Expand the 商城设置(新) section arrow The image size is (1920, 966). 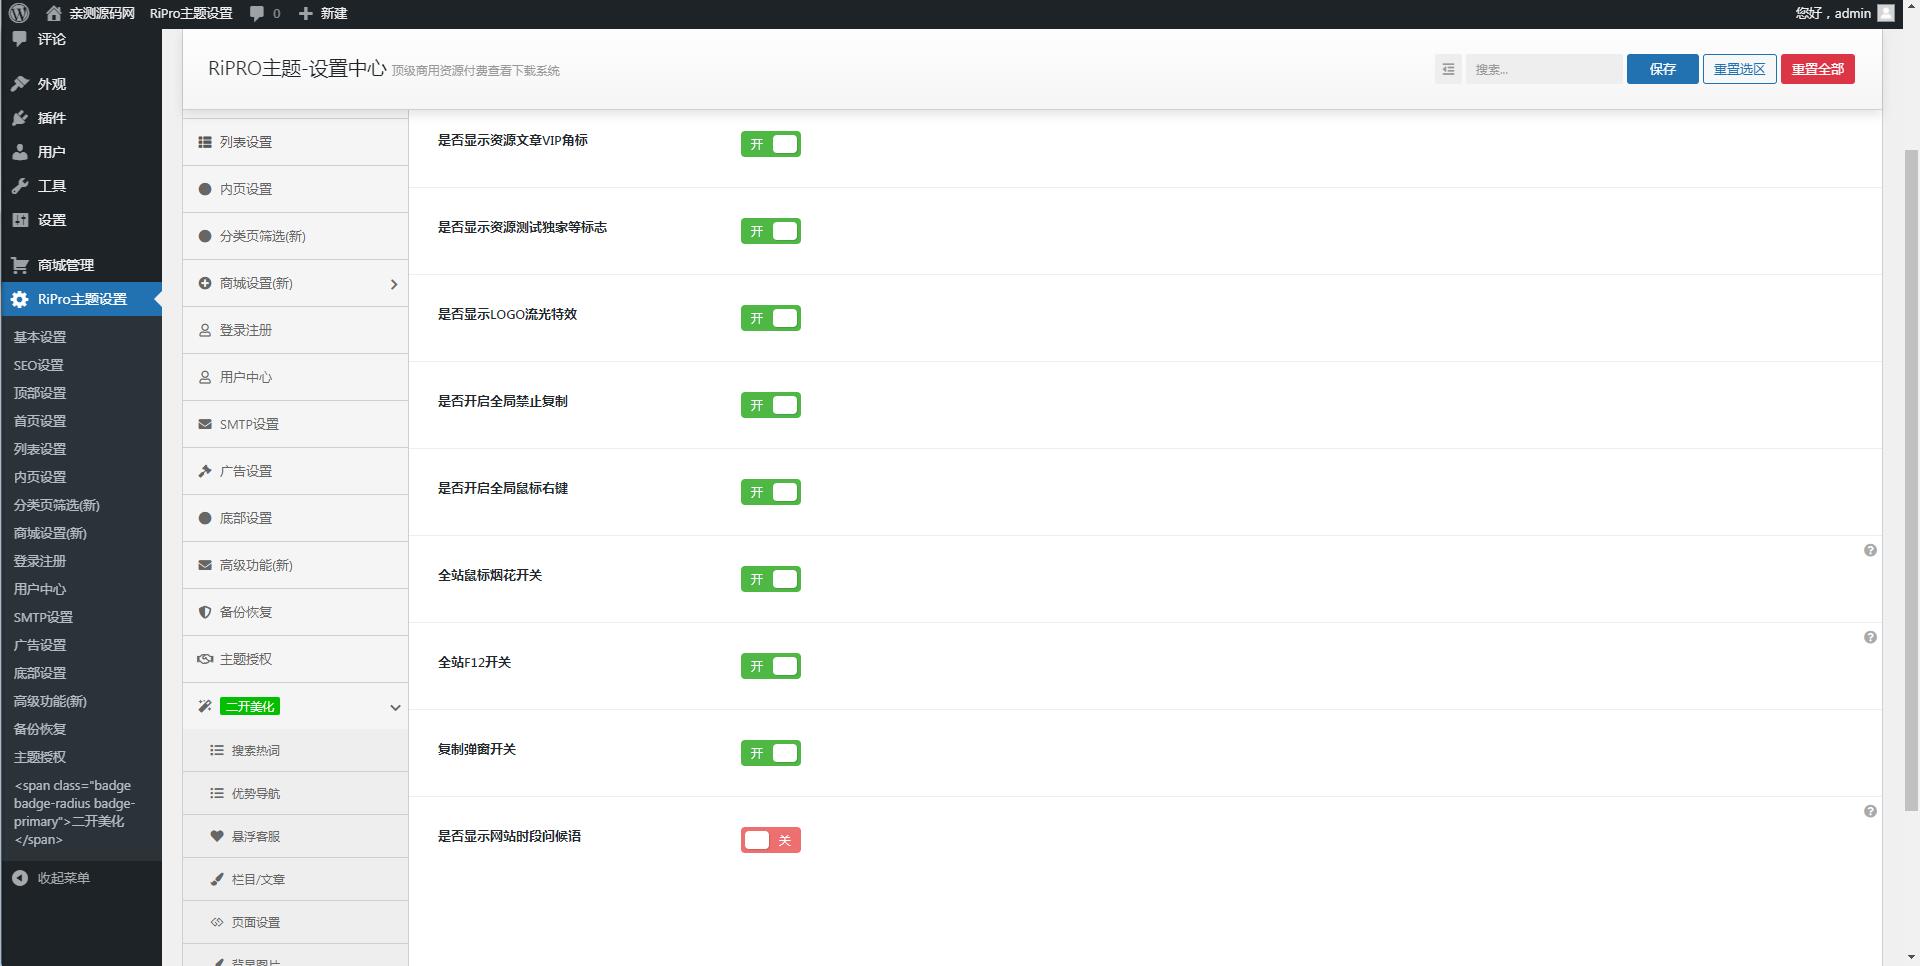(x=394, y=284)
